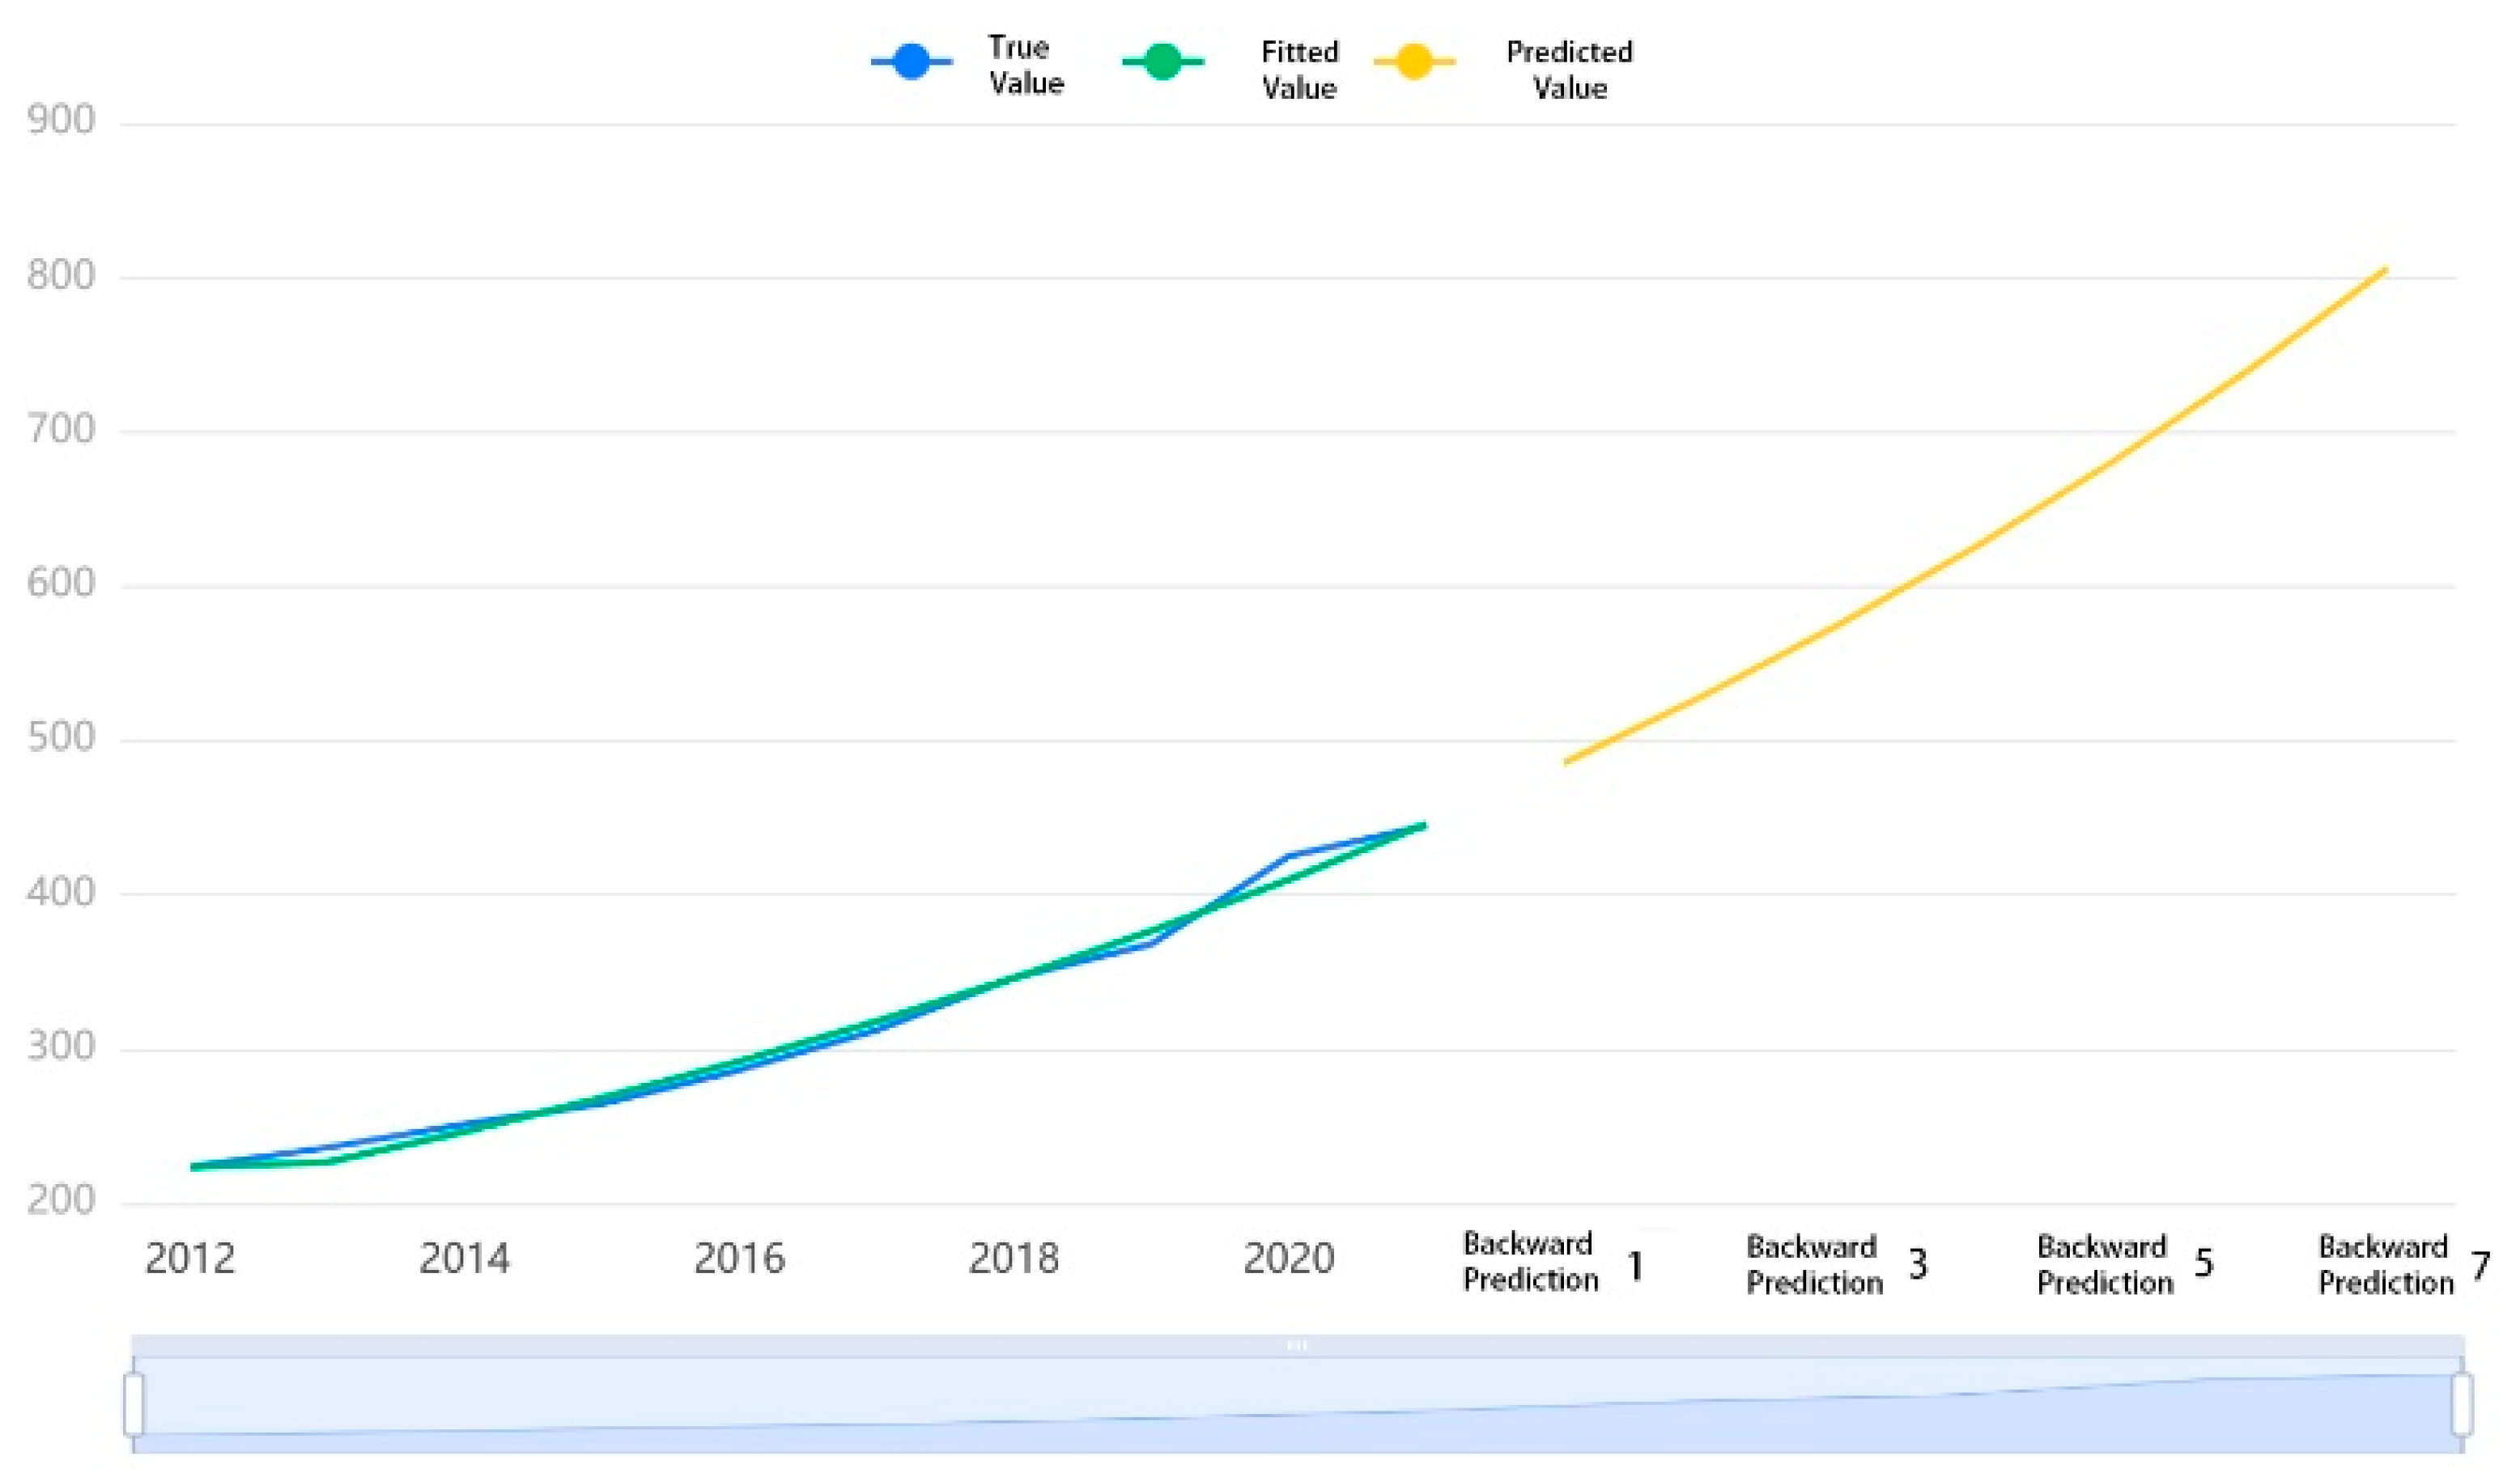The image size is (2520, 1469).
Task: Click the 2020 x-axis label
Action: coord(1288,1258)
